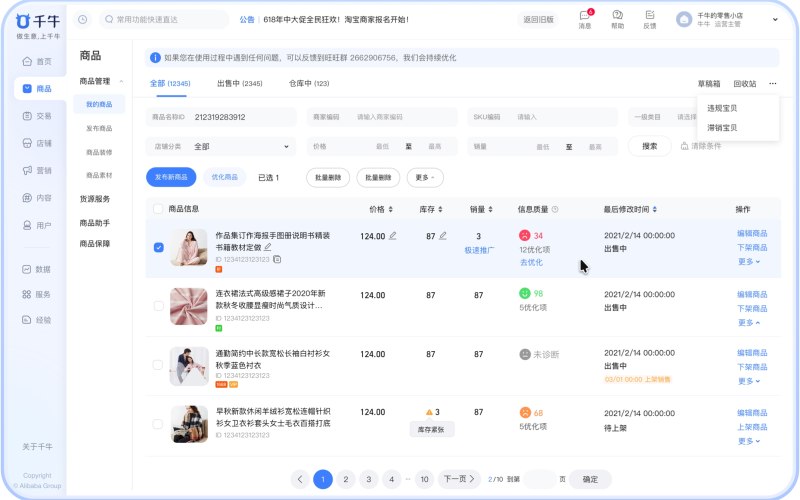Image resolution: width=800 pixels, height=500 pixels.
Task: Click the clock history icon in top bar
Action: tap(83, 20)
